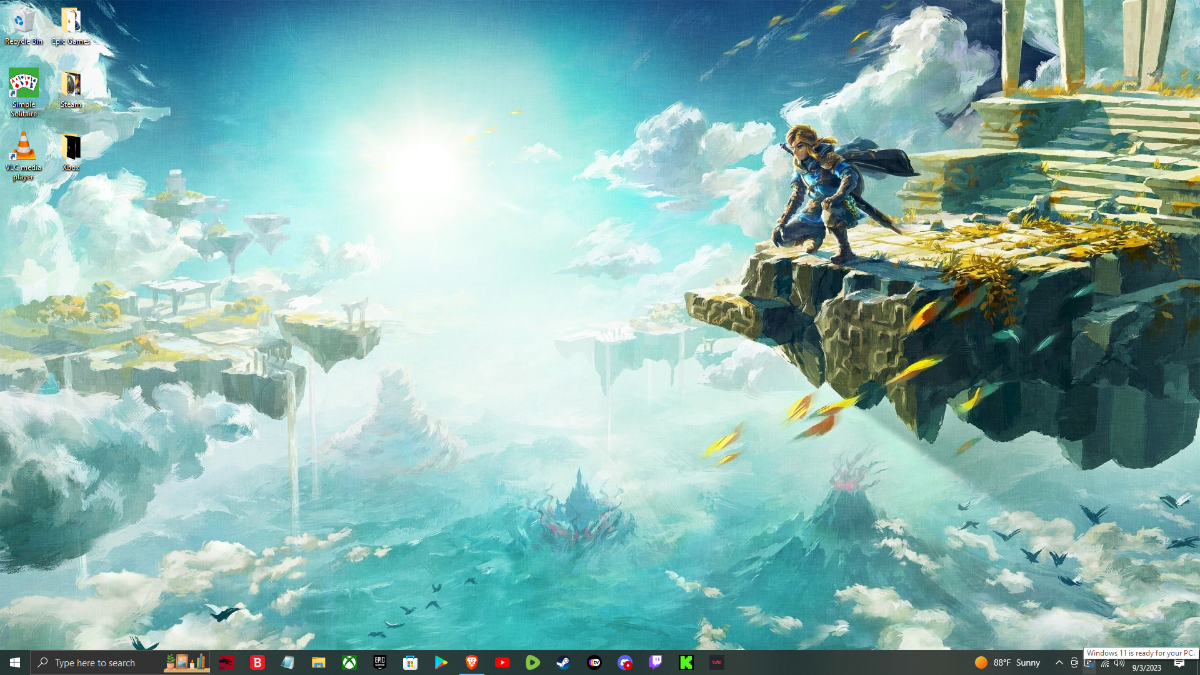Open Microsoft Store from the taskbar

410,662
